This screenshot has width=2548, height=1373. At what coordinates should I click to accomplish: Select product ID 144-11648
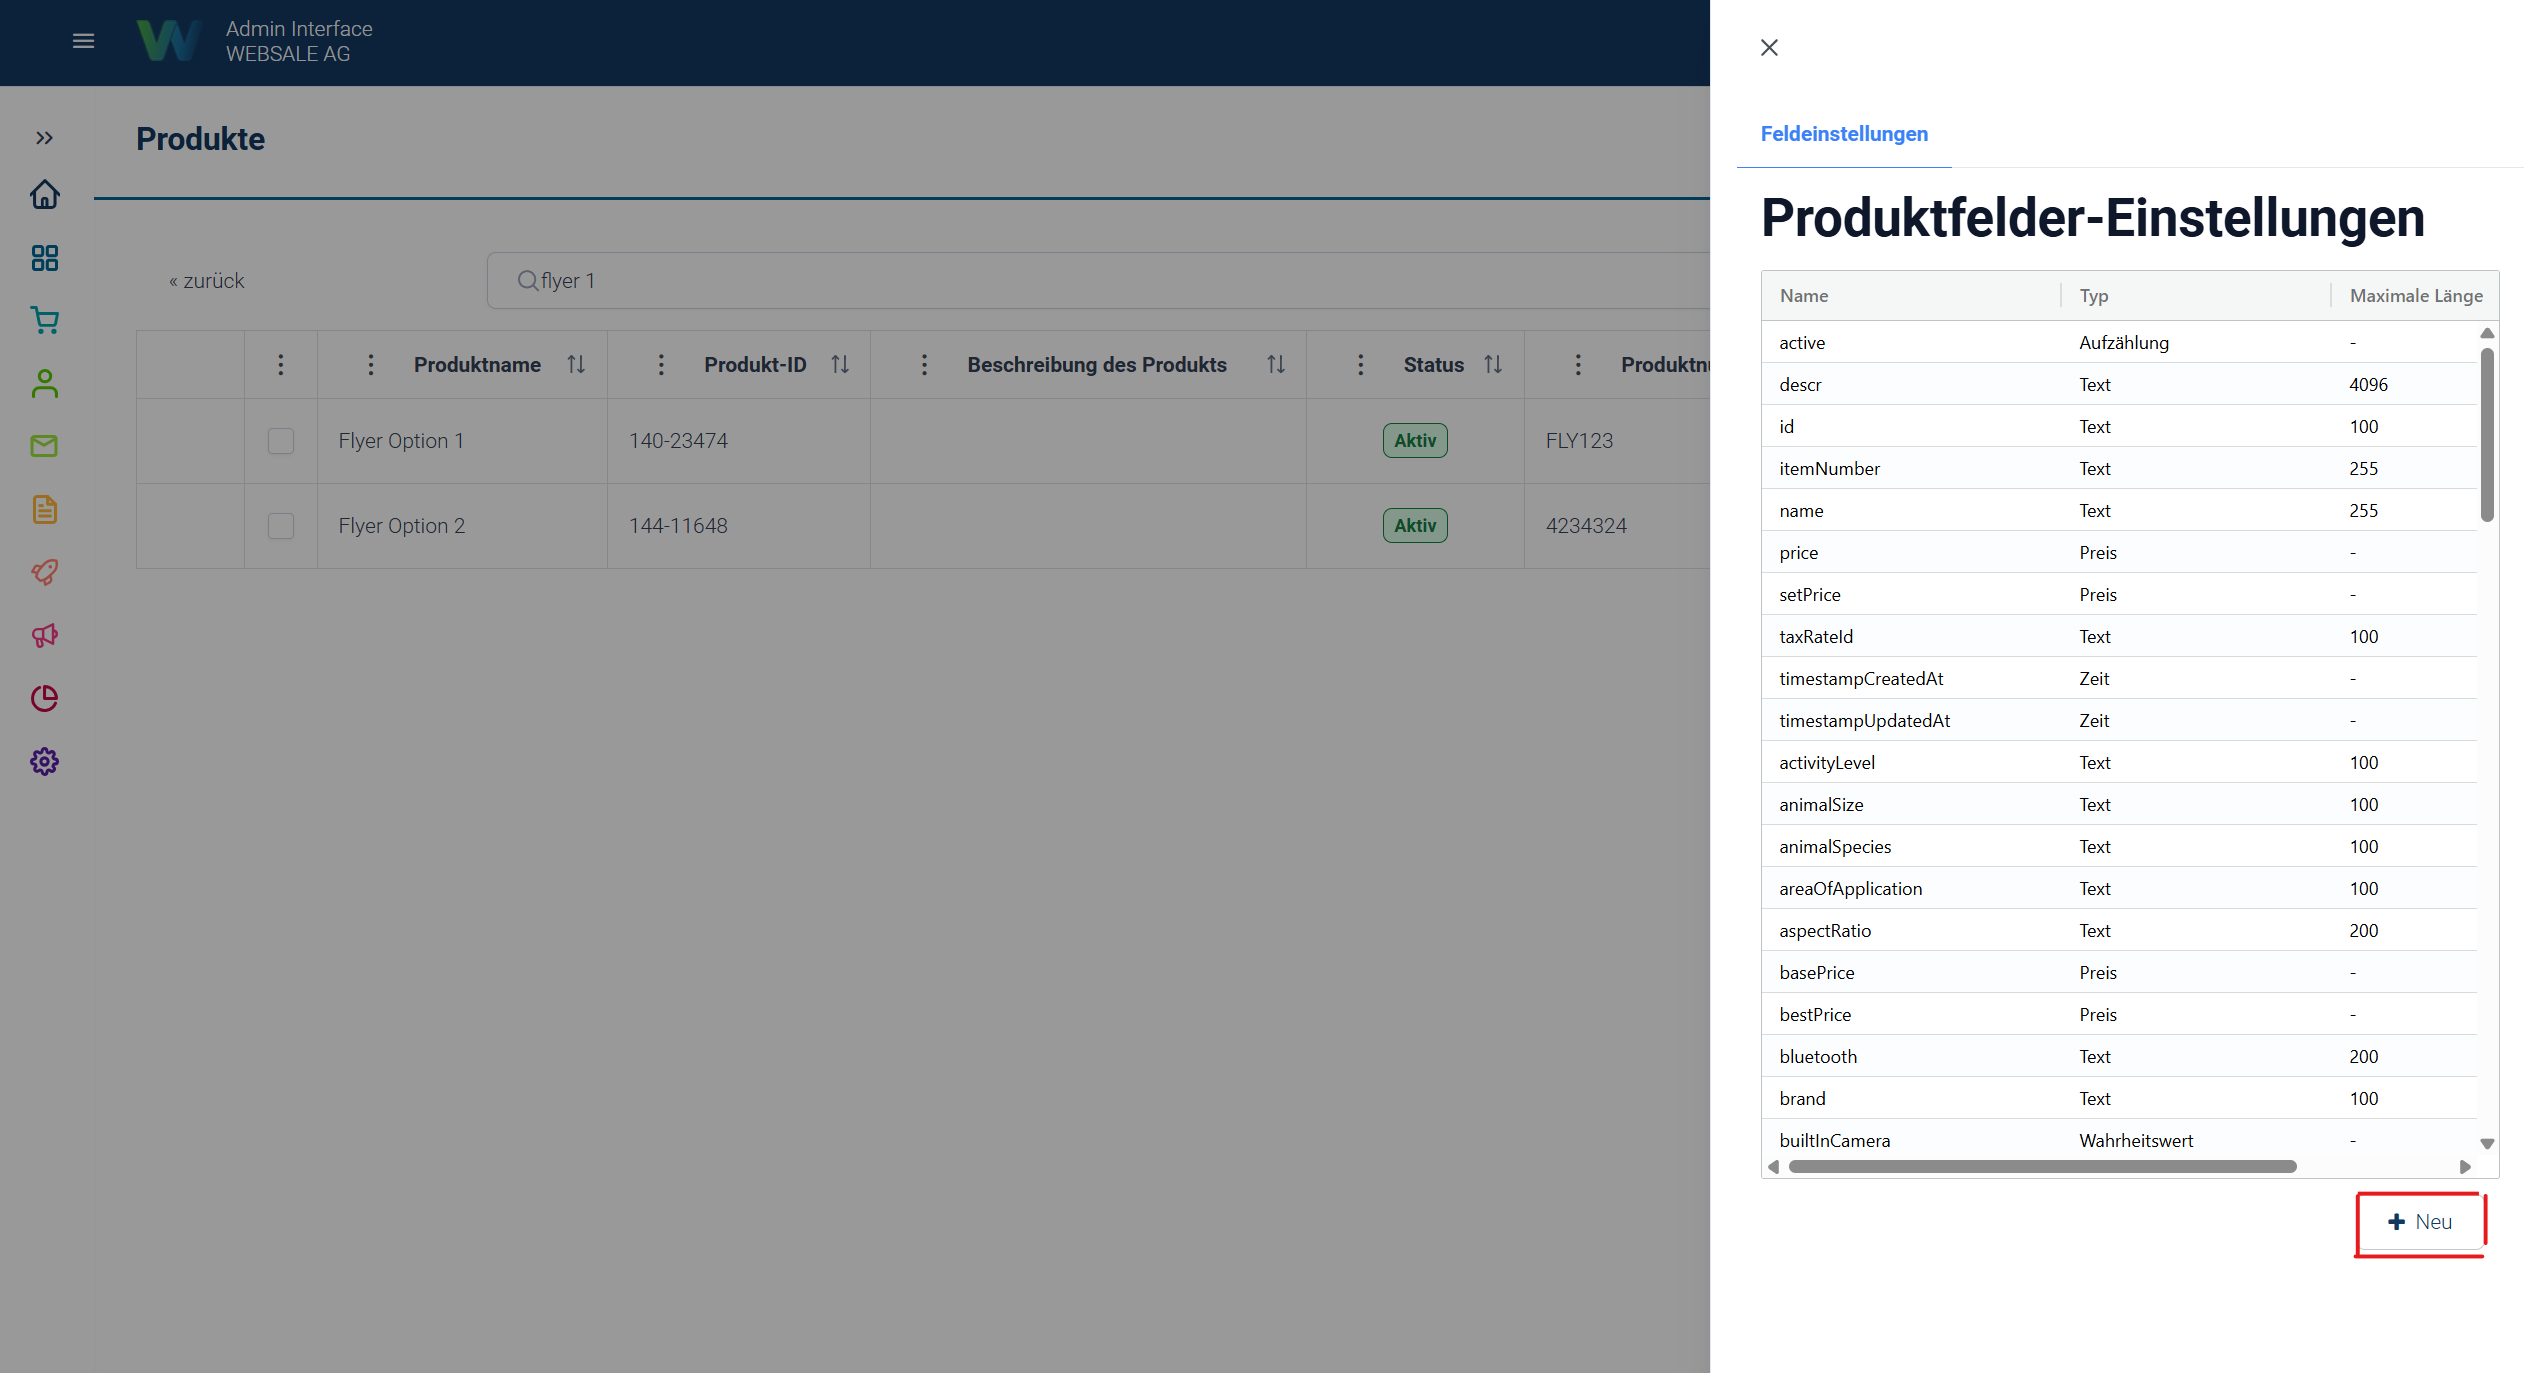point(678,526)
